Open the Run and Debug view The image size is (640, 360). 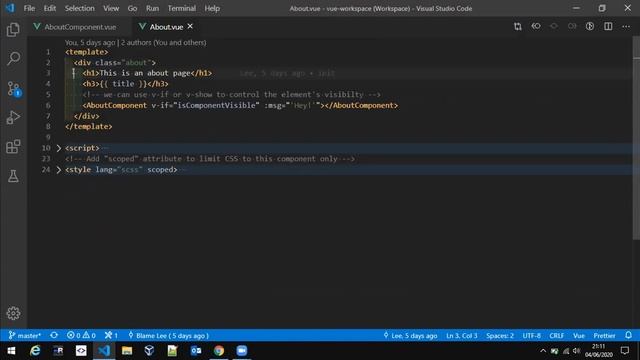point(13,118)
